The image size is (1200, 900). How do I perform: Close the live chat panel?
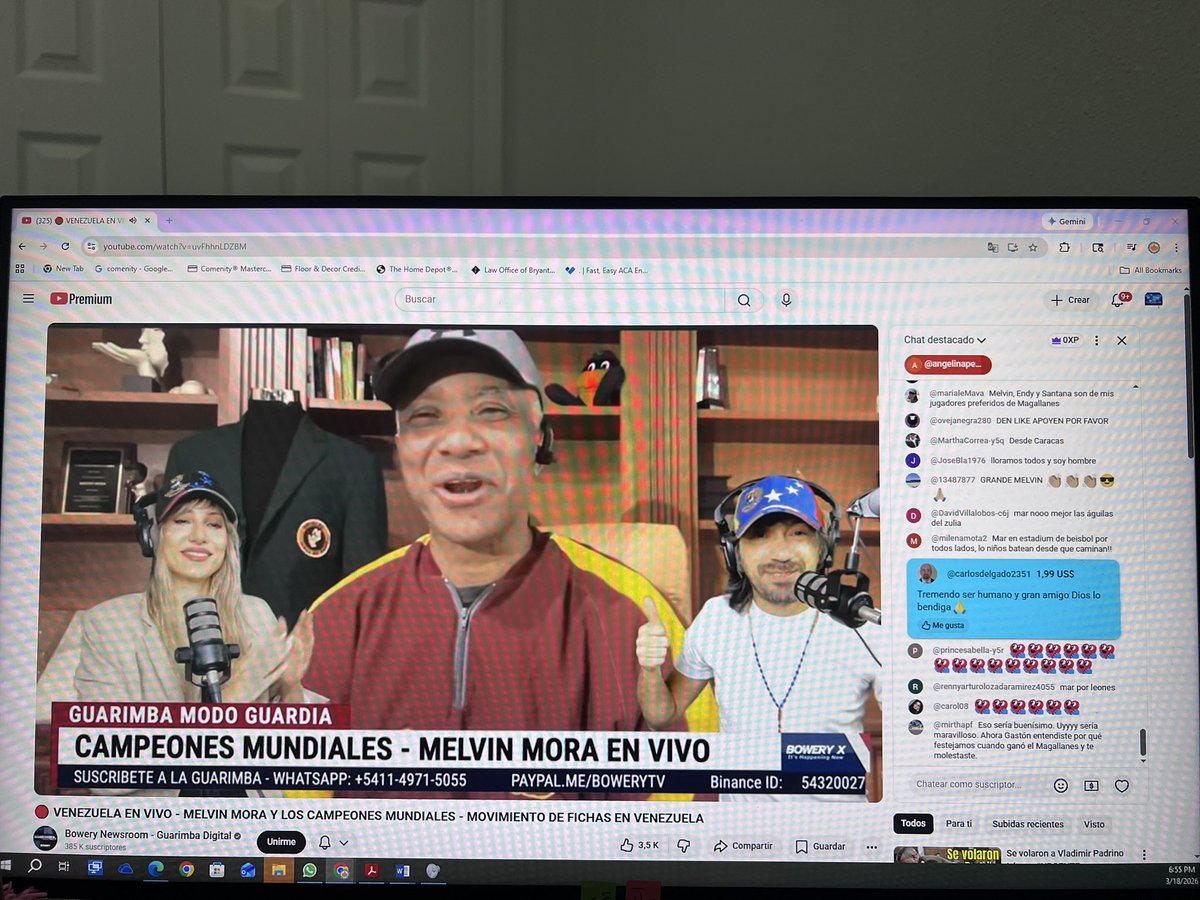(x=1122, y=340)
